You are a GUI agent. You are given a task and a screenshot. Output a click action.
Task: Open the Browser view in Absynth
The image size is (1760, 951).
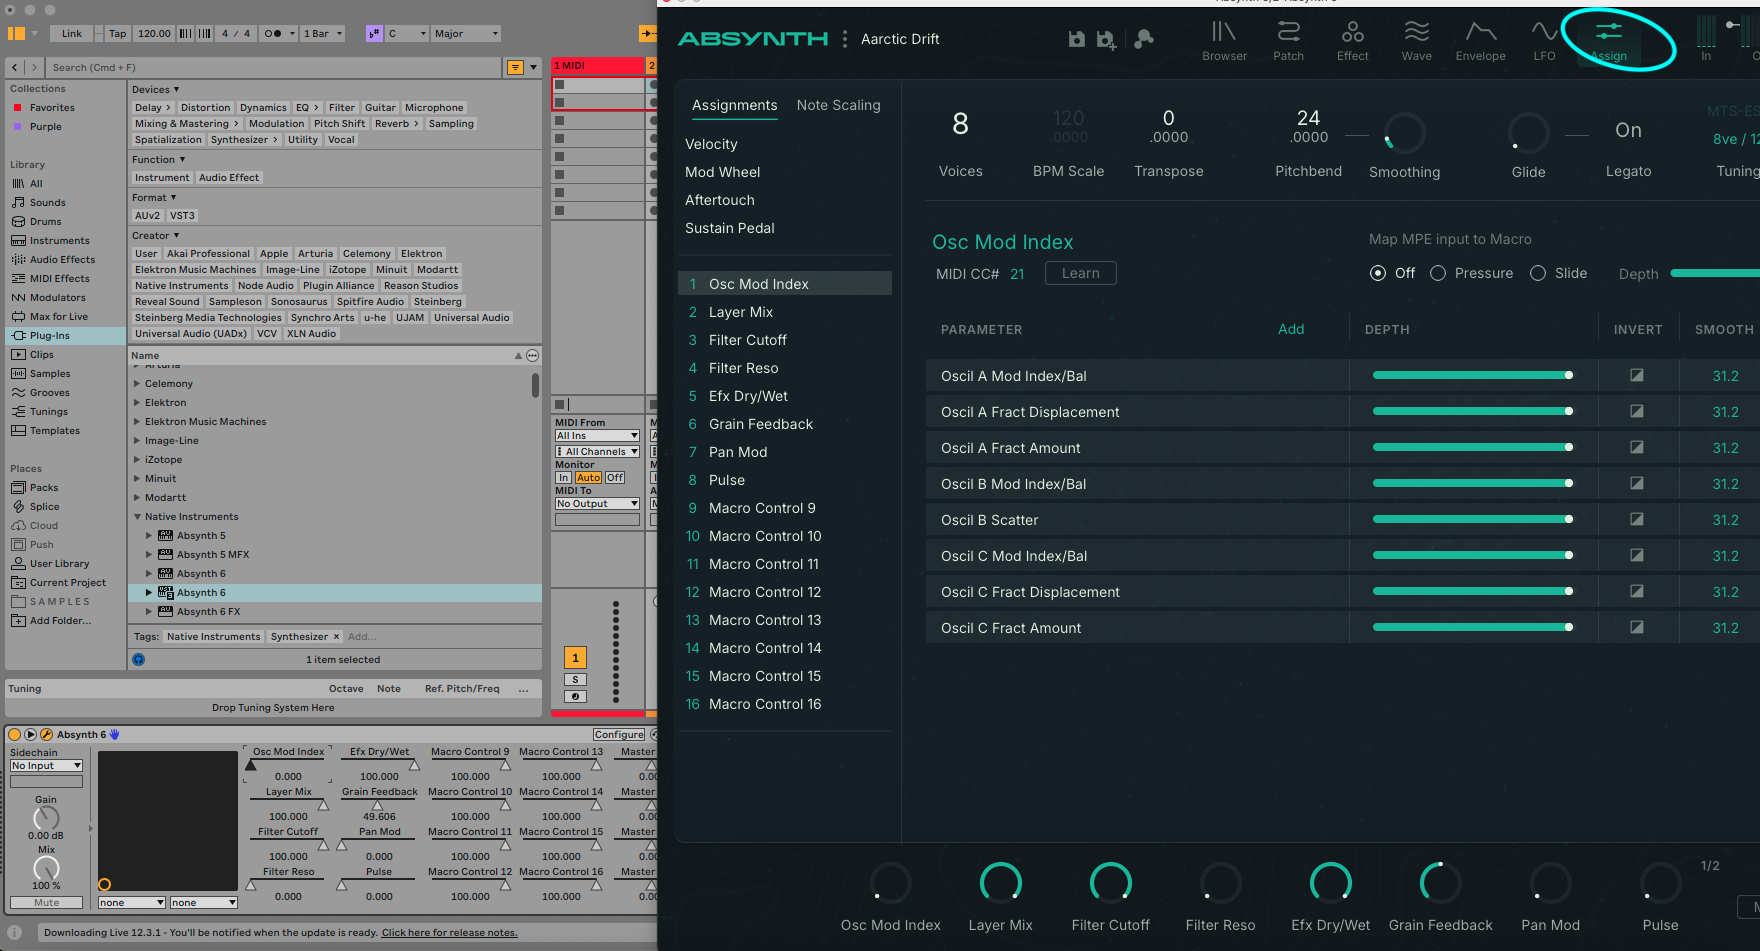[x=1224, y=41]
